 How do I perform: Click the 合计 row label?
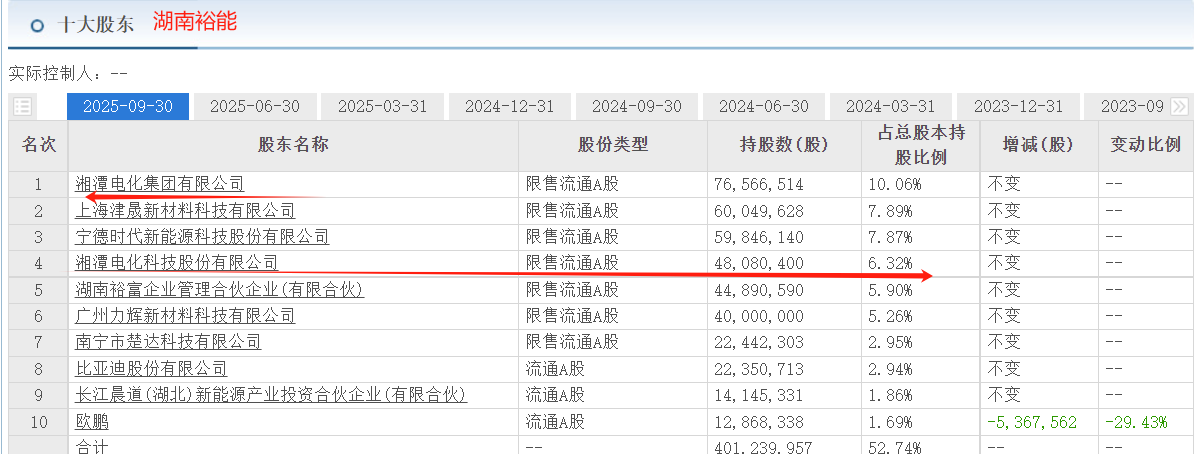point(92,447)
